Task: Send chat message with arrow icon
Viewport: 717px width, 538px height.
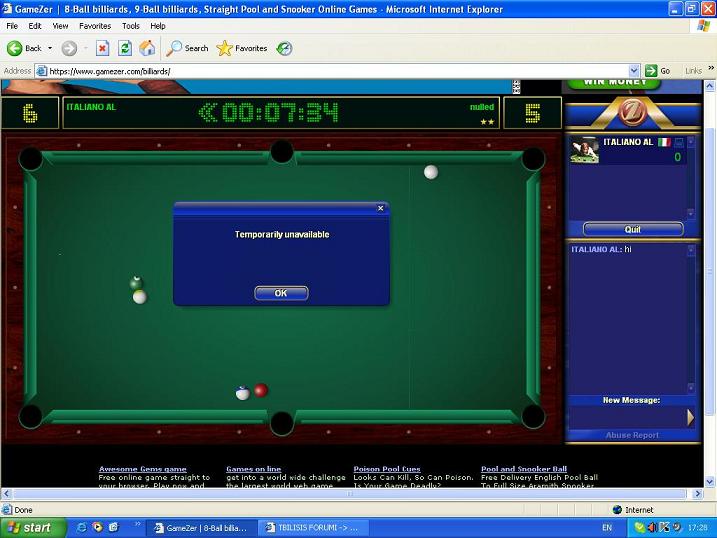Action: (690, 417)
